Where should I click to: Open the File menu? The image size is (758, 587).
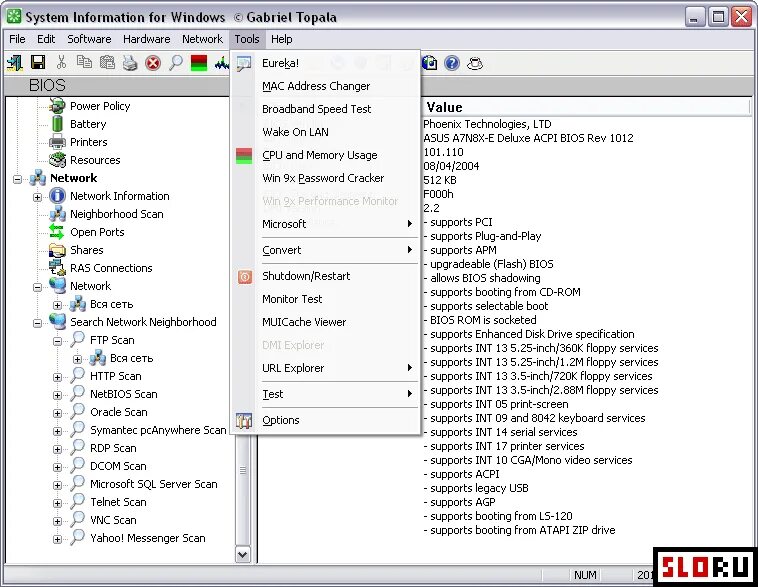[x=17, y=39]
